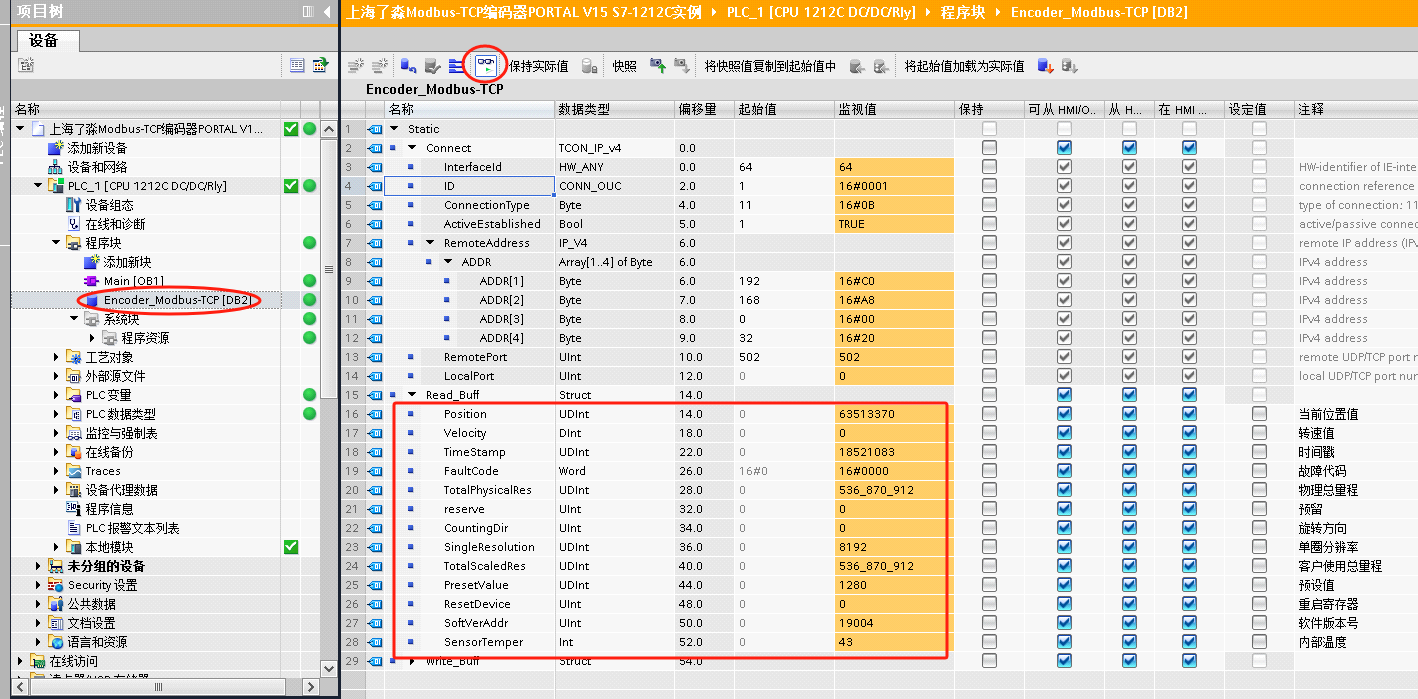Click the last gray database toolbar icon
This screenshot has width=1418, height=699.
pyautogui.click(x=1069, y=66)
